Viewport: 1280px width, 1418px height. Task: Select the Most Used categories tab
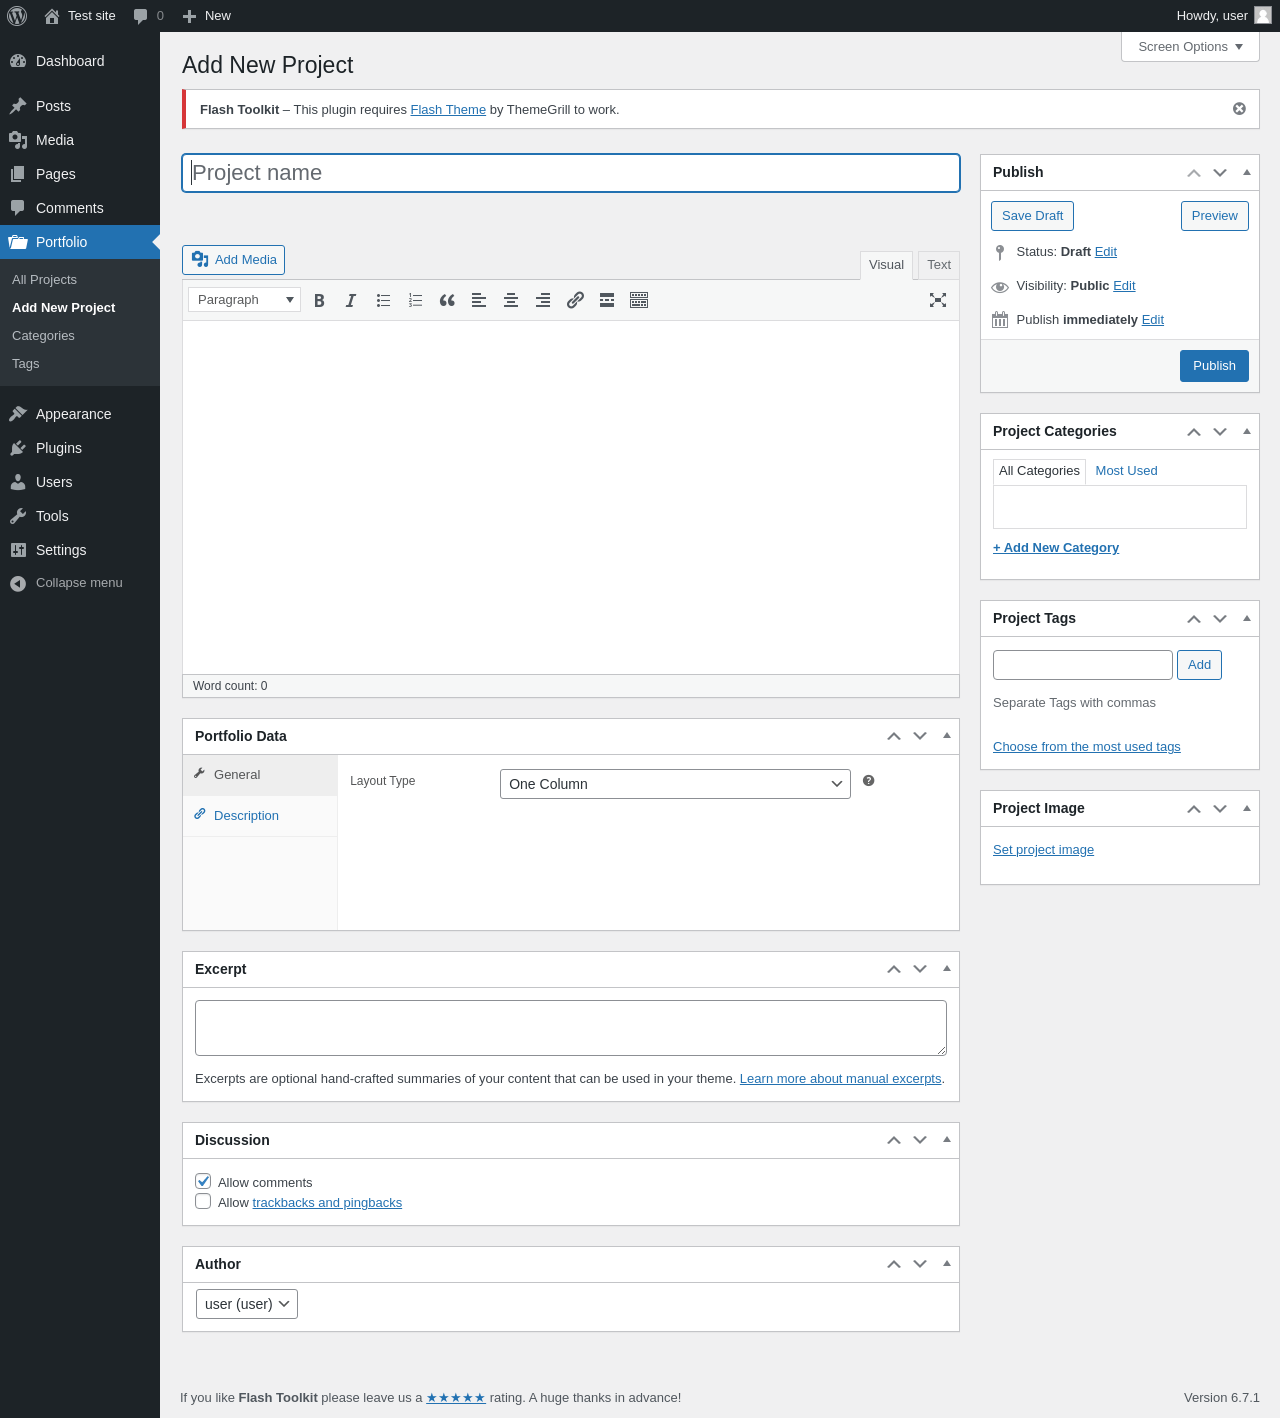(x=1126, y=471)
